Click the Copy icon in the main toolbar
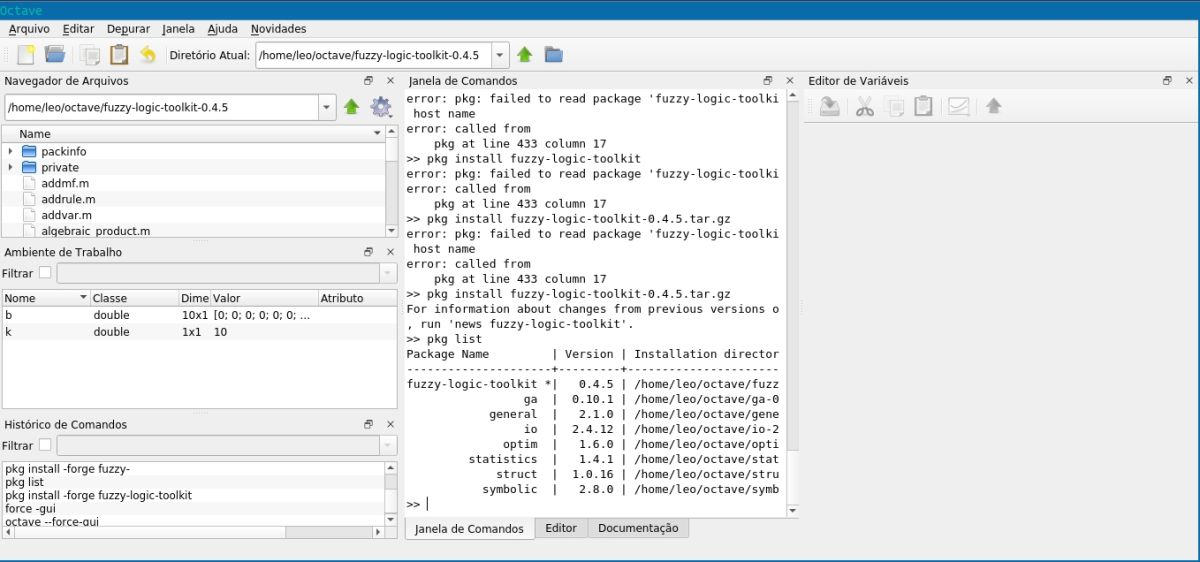Screen dimensions: 1200x562 [x=91, y=55]
